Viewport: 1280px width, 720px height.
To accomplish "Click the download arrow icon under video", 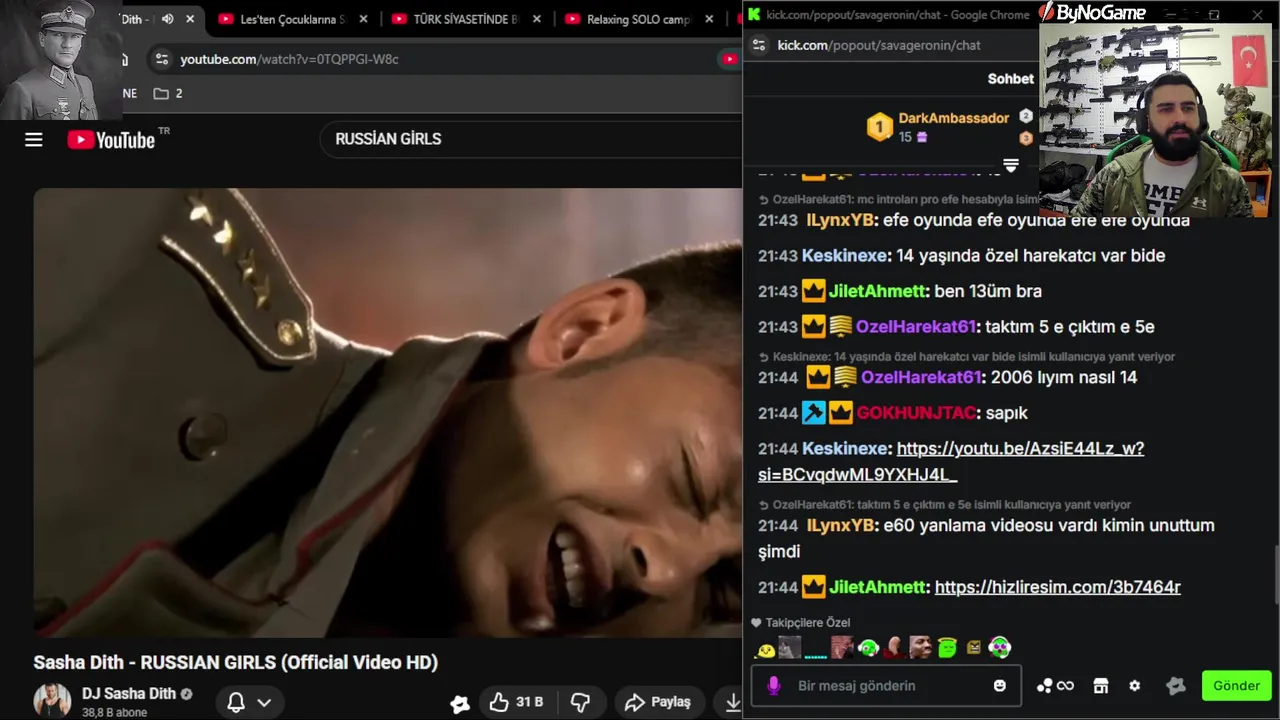I will pos(733,702).
